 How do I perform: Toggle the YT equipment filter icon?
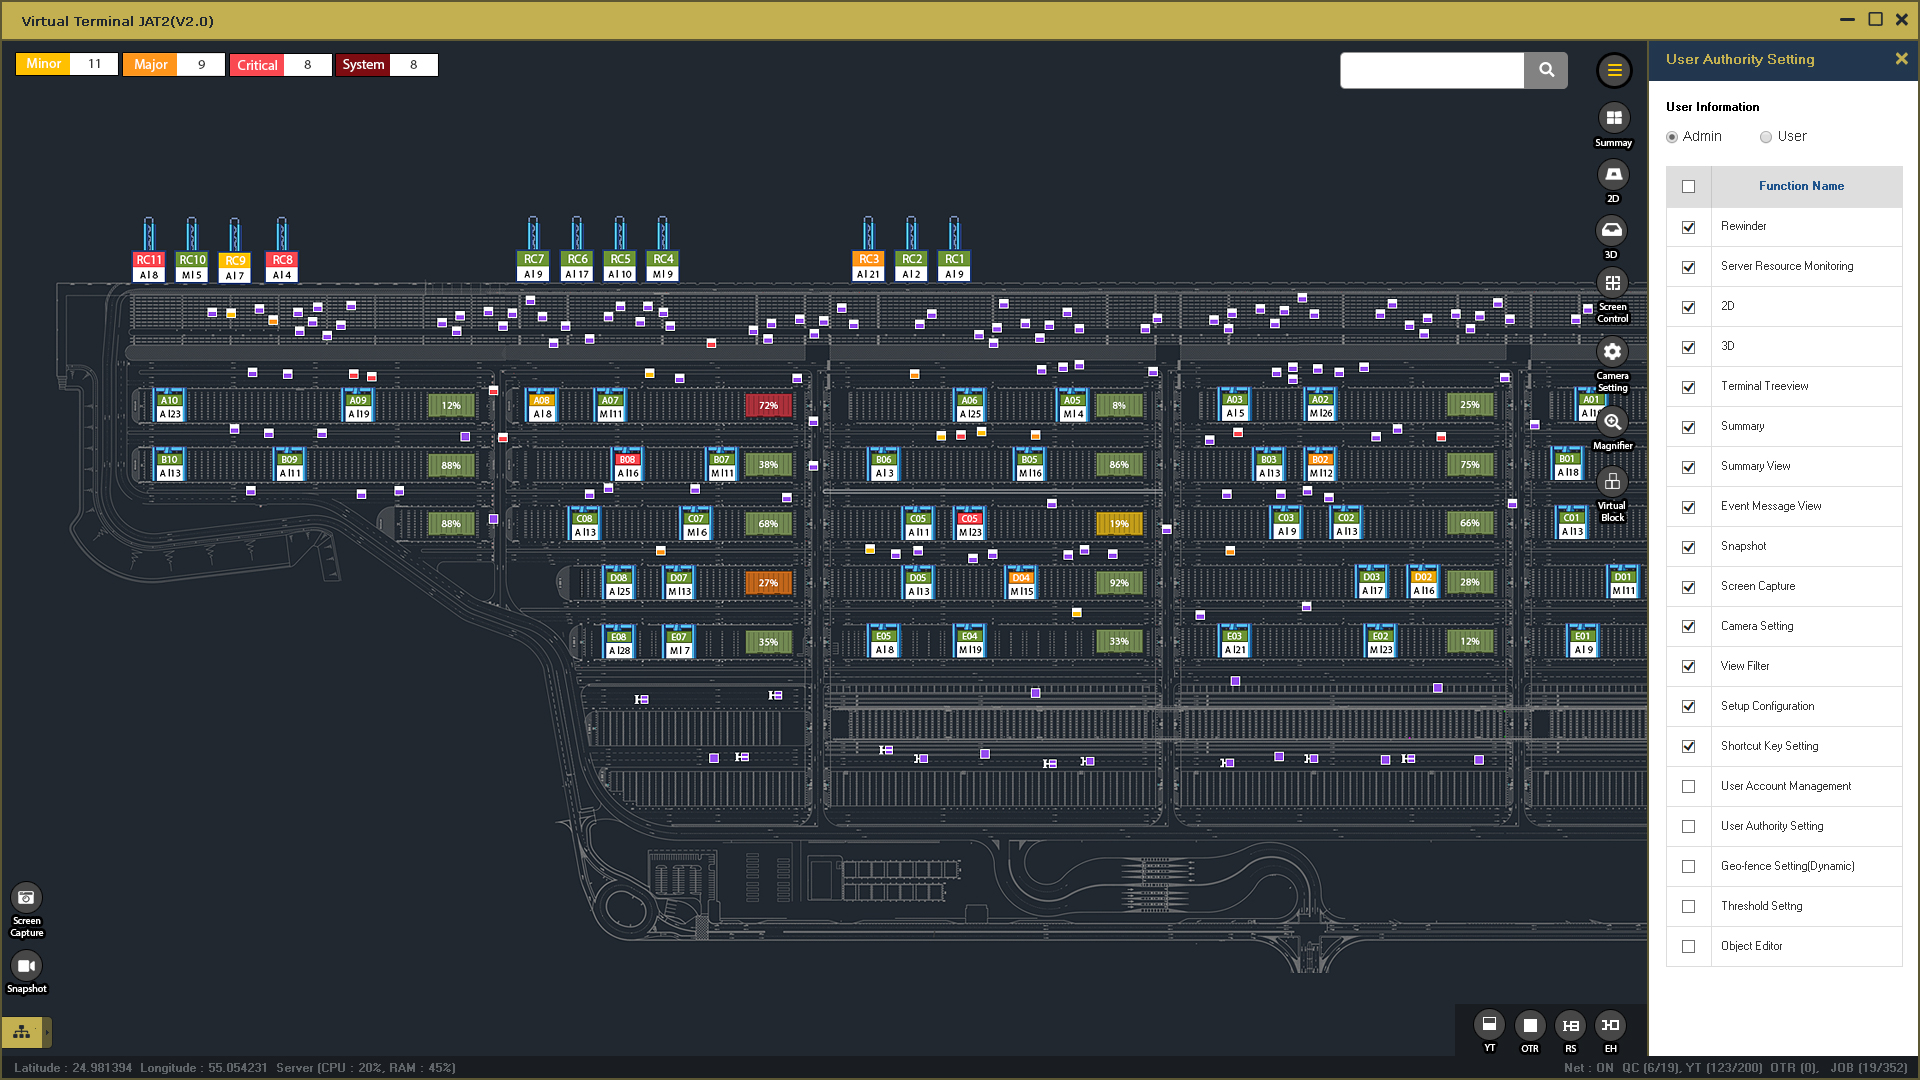[x=1489, y=1025]
